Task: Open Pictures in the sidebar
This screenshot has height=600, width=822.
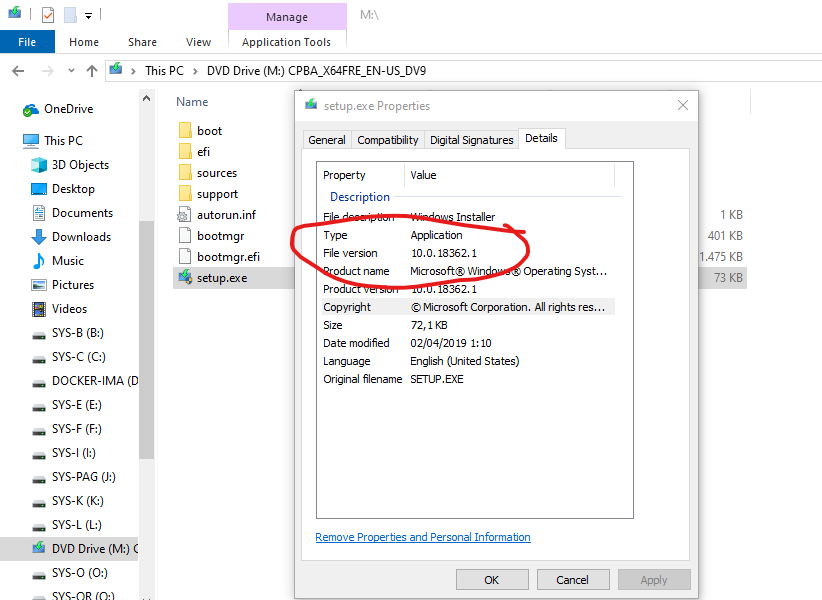Action: click(73, 285)
